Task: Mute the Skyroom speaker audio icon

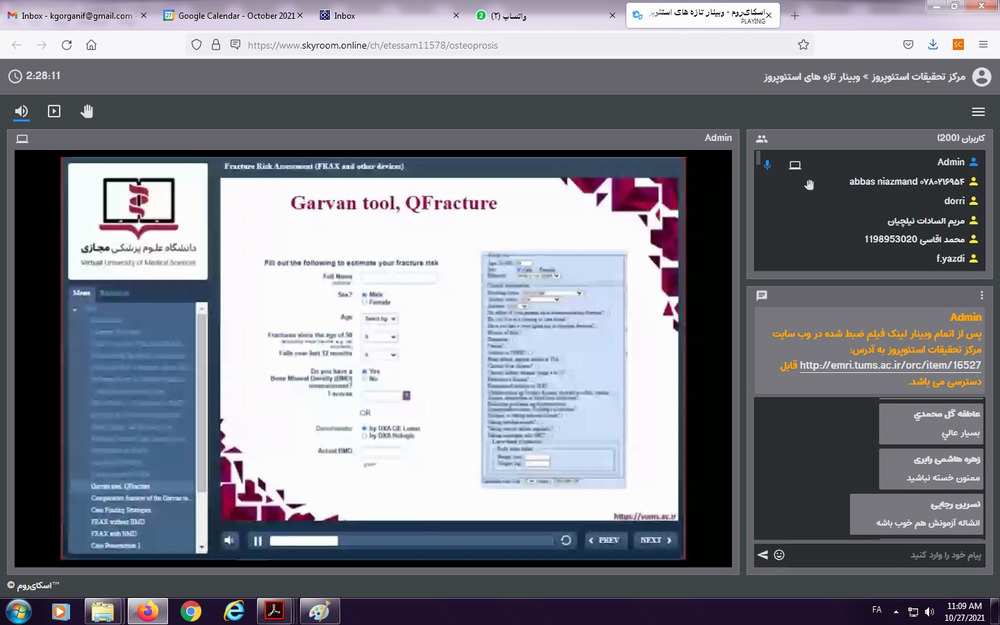Action: 21,111
